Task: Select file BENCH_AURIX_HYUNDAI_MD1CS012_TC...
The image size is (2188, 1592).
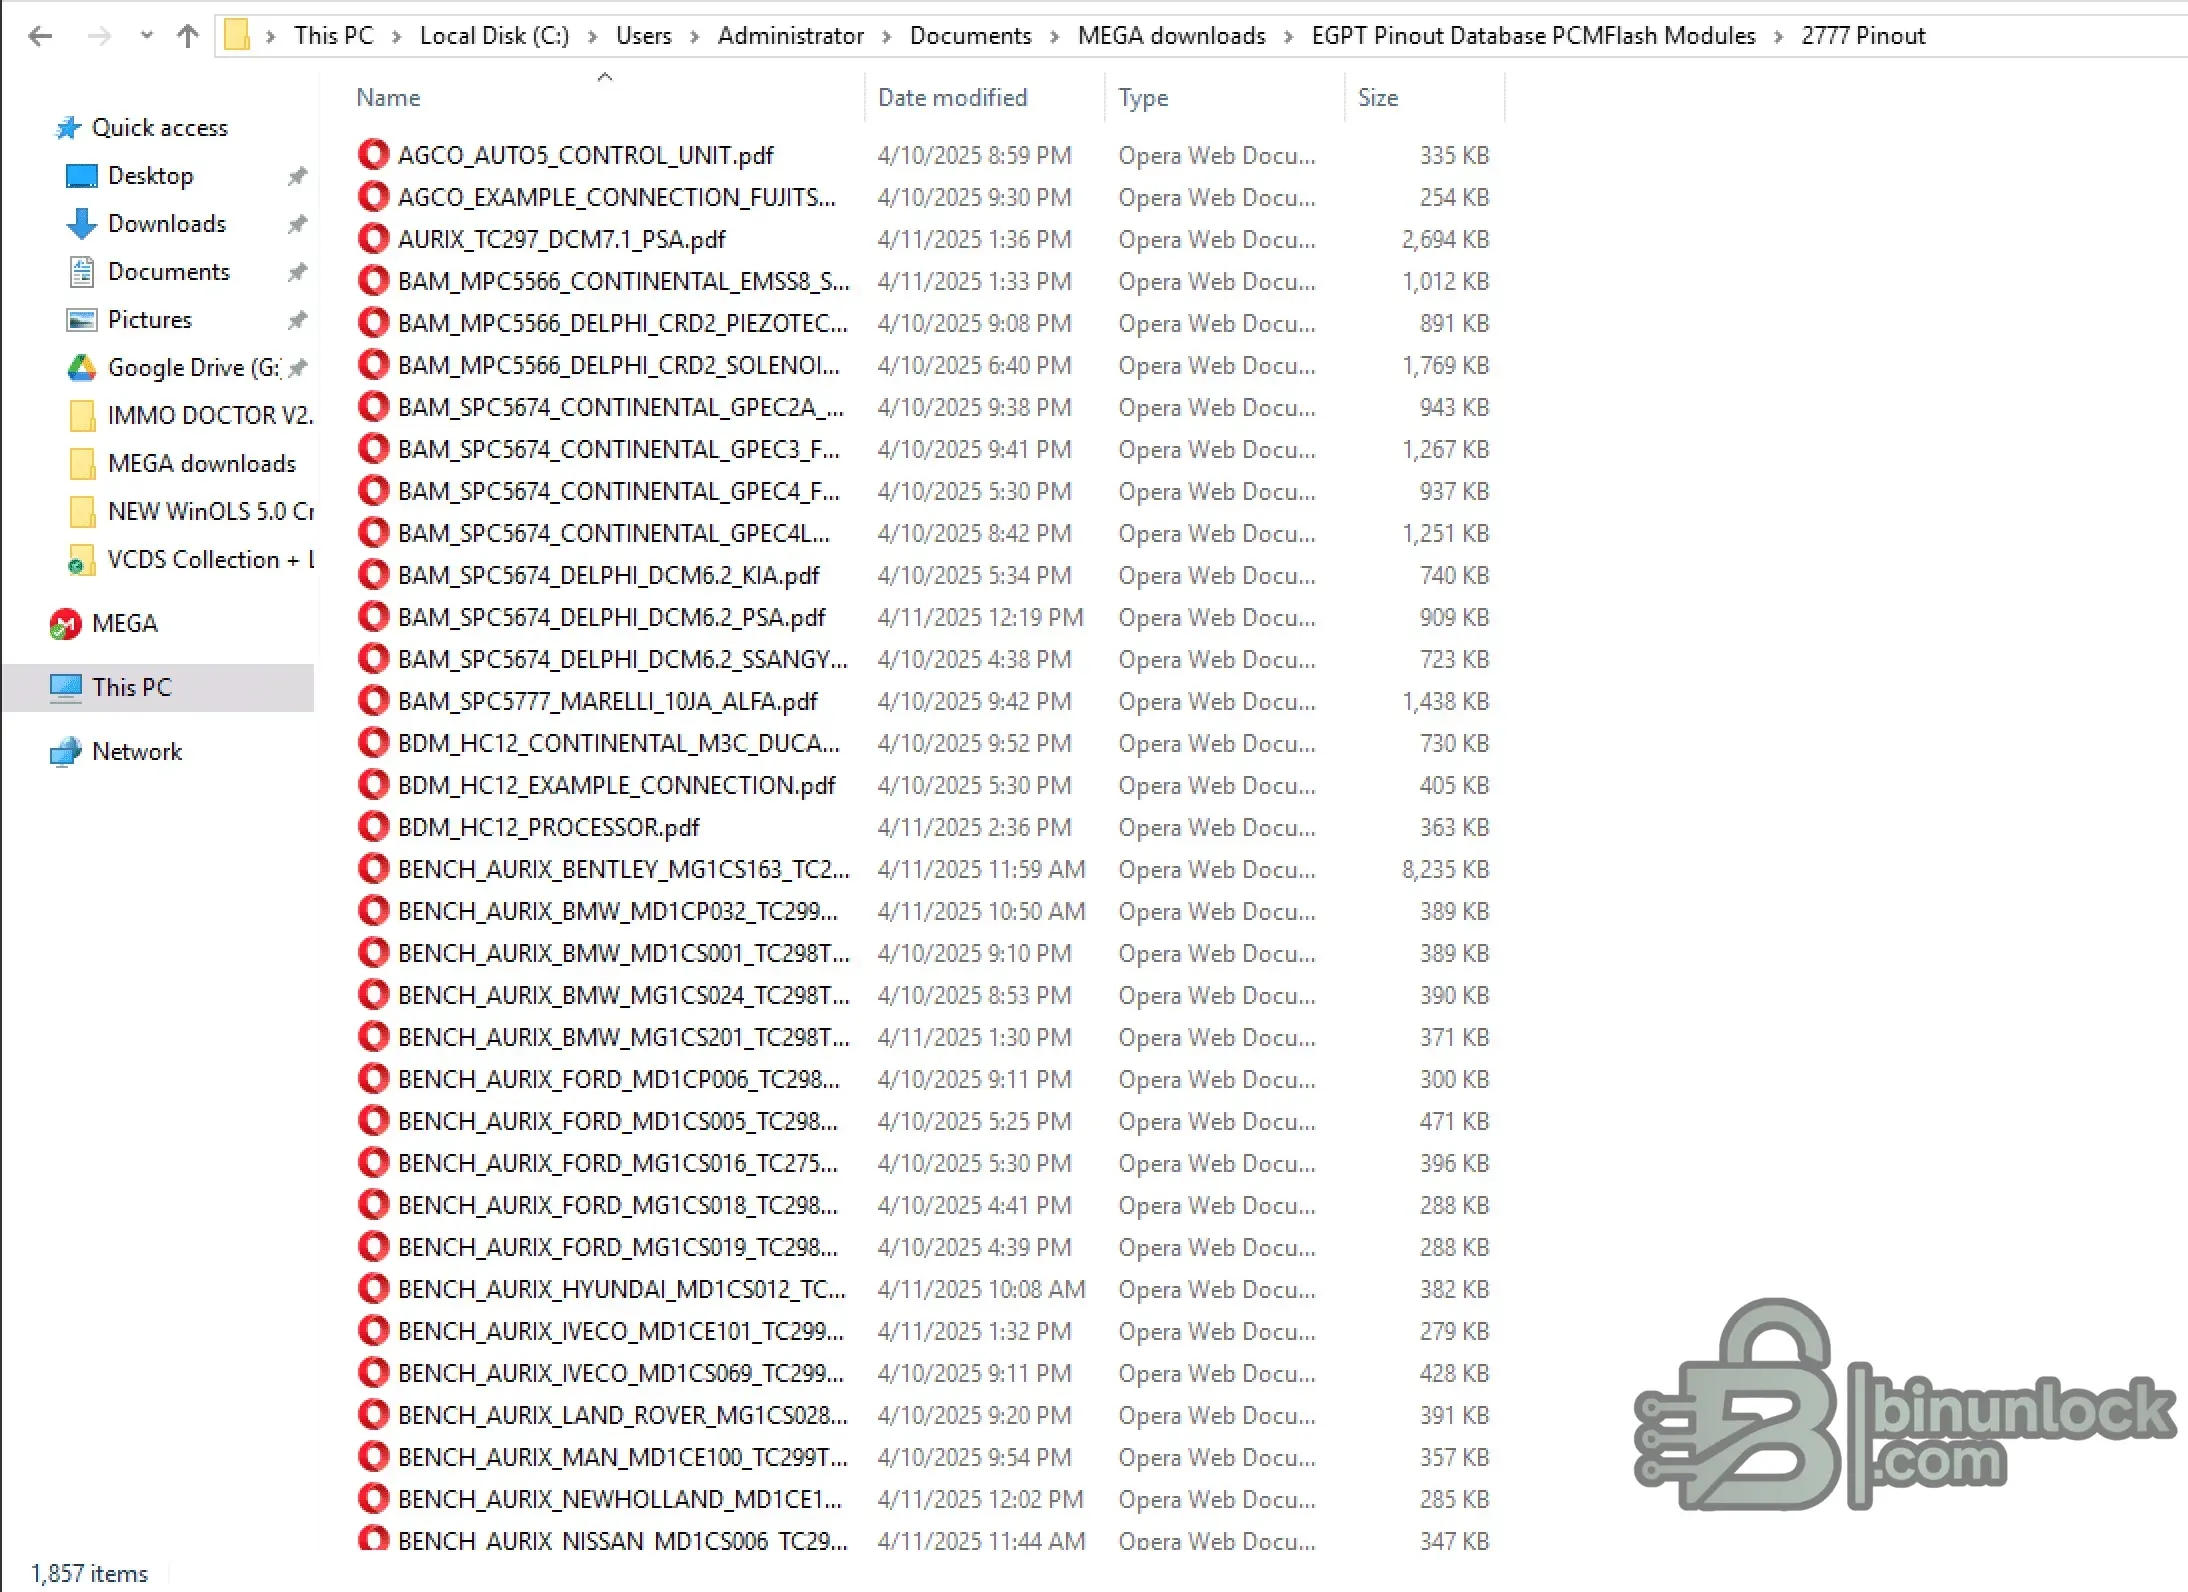Action: click(622, 1289)
